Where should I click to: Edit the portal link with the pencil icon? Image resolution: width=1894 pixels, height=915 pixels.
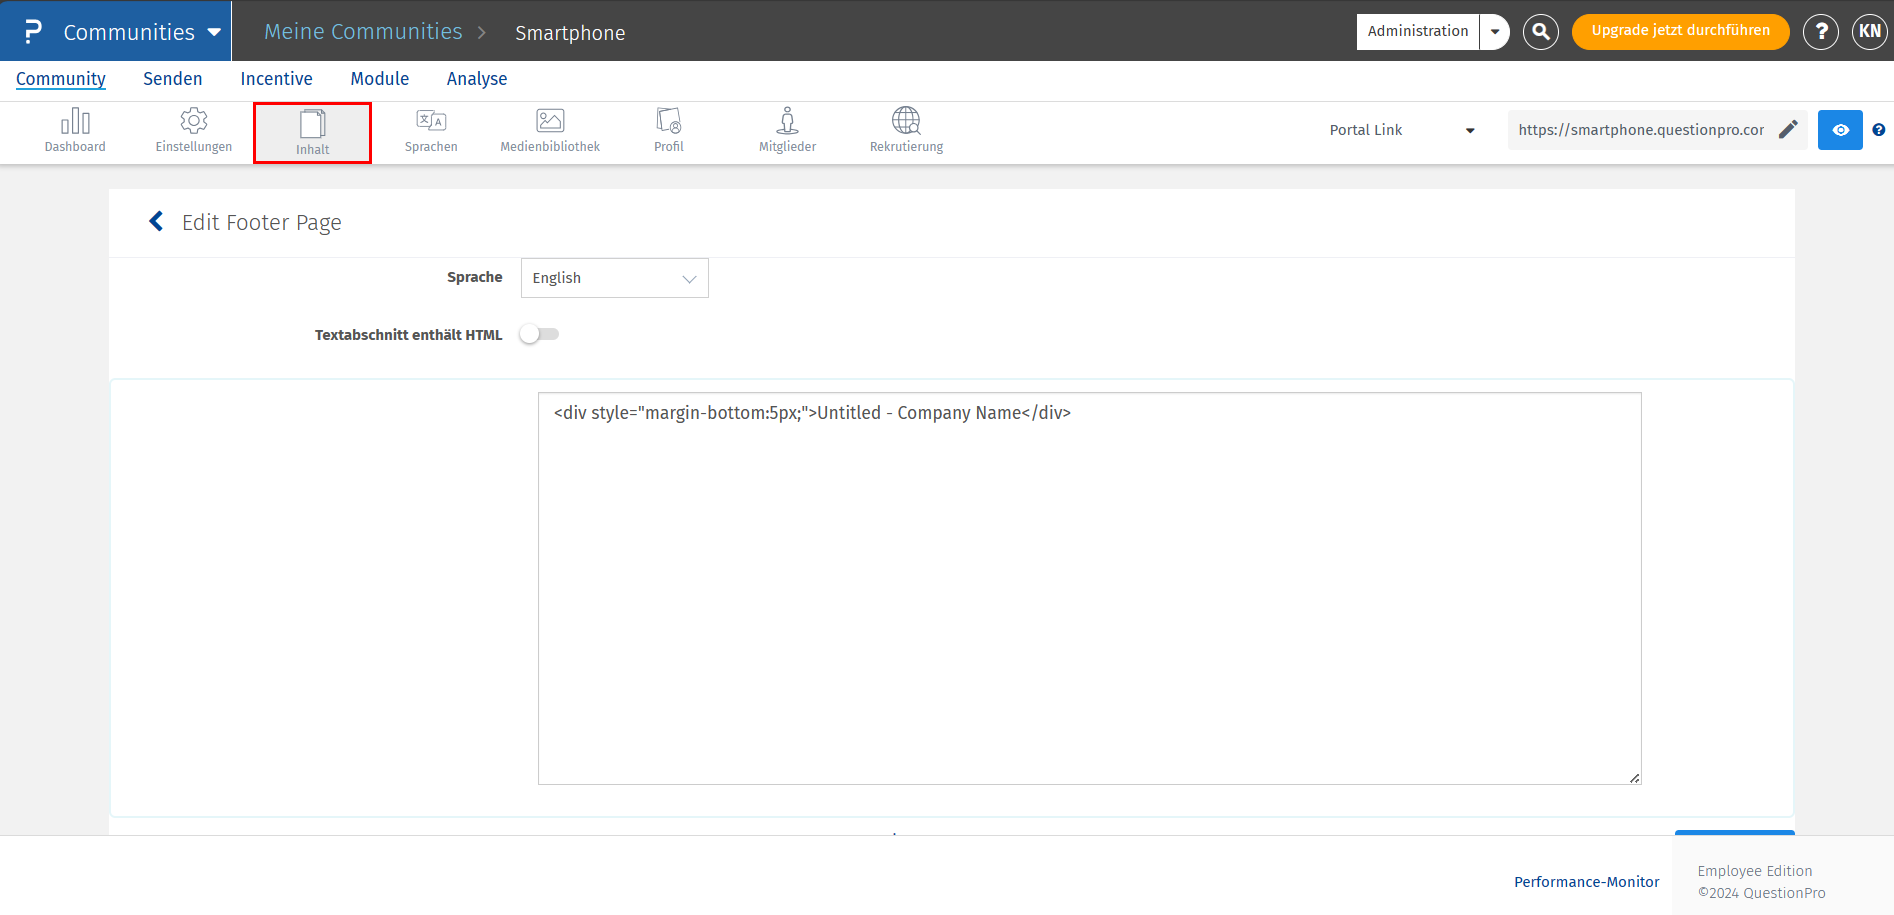[1789, 129]
